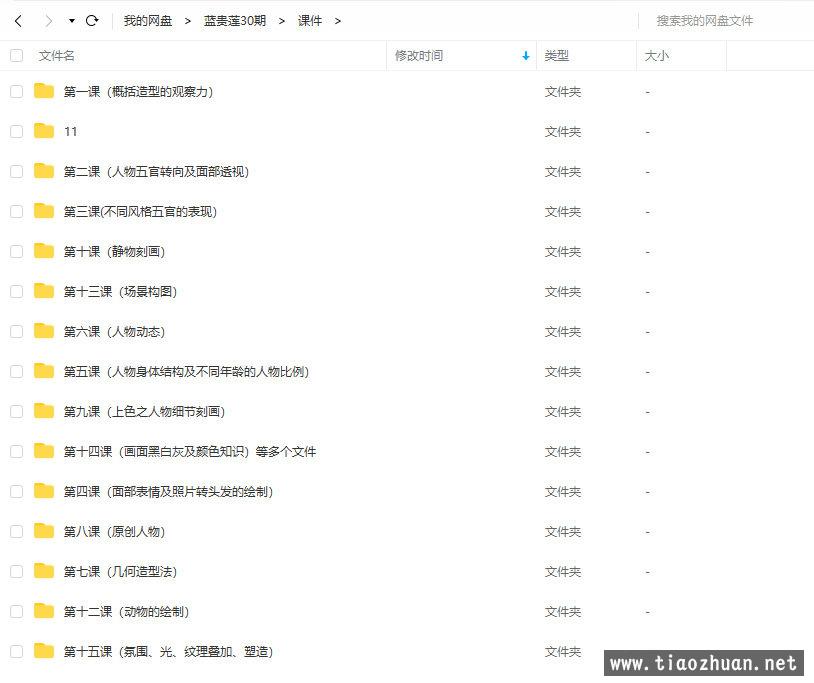
Task: Toggle the select-all checkbox in header
Action: (16, 56)
